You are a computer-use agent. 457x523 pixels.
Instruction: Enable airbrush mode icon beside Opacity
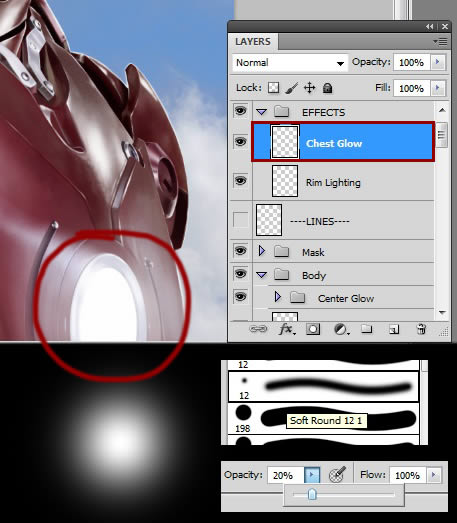tap(337, 475)
